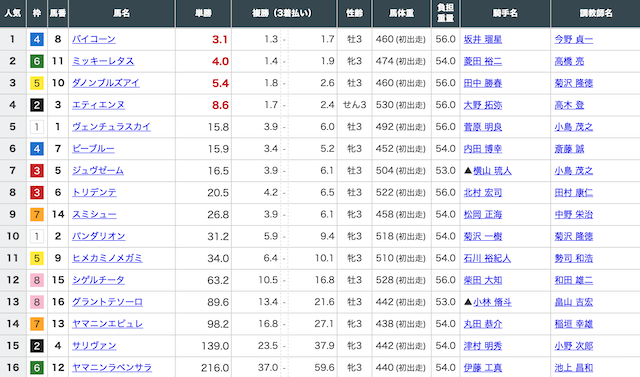Image resolution: width=640 pixels, height=377 pixels.
Task: Click yellow frame badge in ダノンブルズアイ row
Action: (37, 83)
